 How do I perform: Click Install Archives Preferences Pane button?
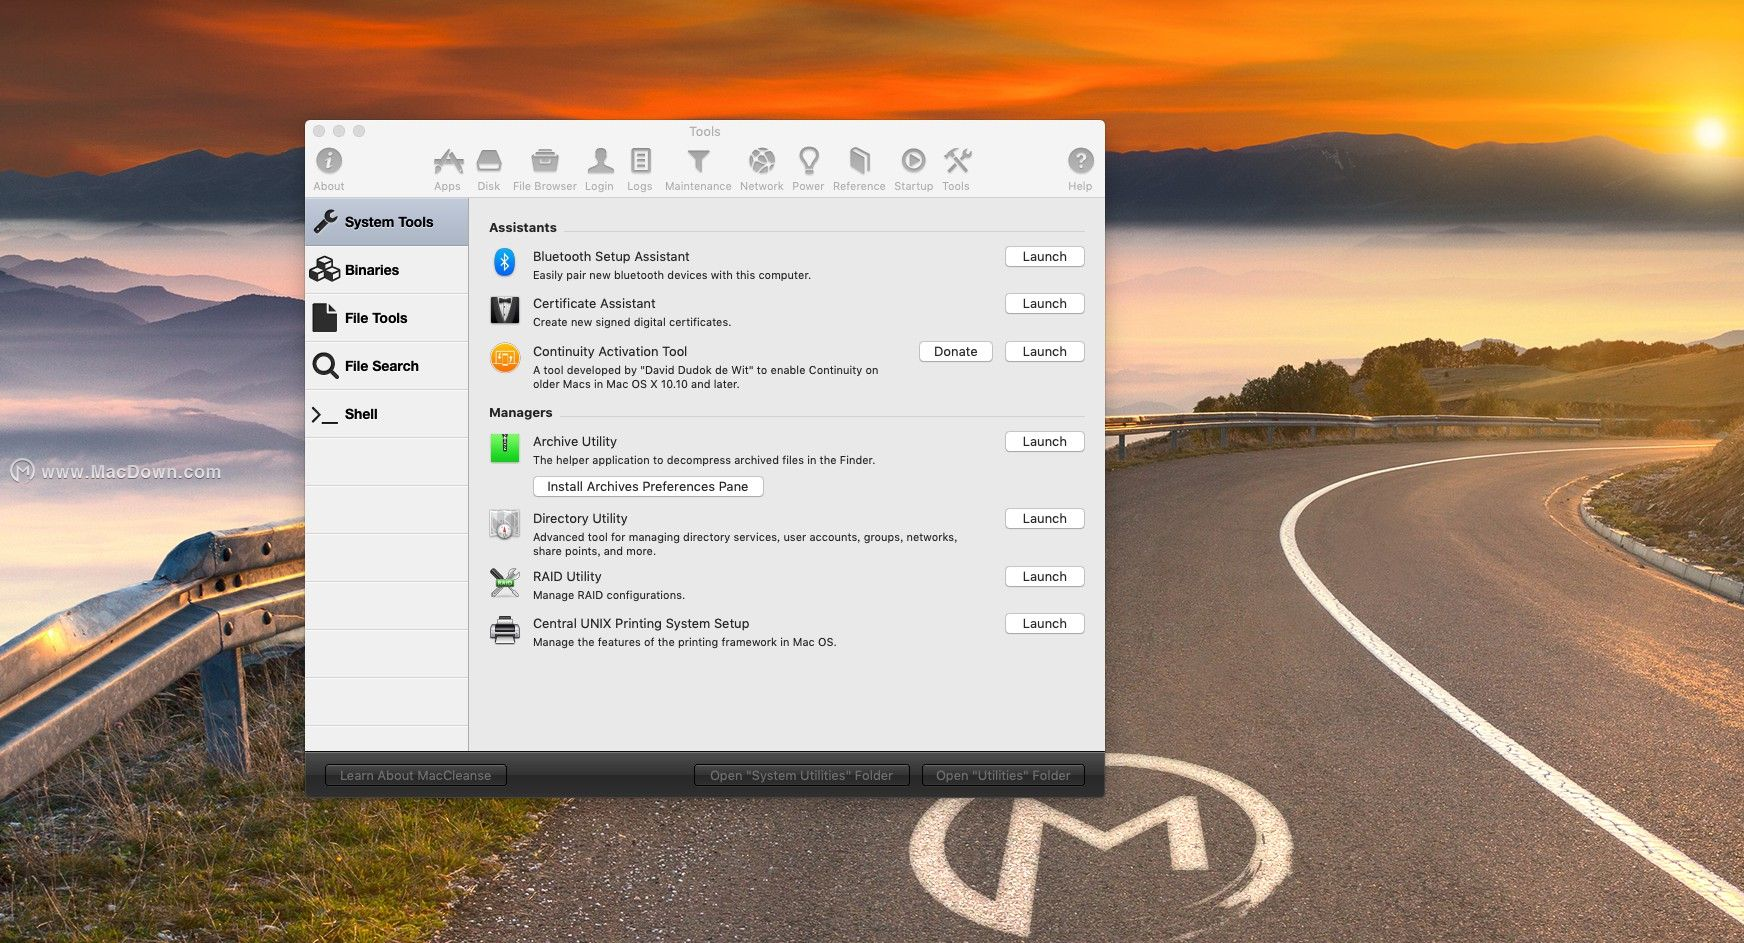point(648,487)
